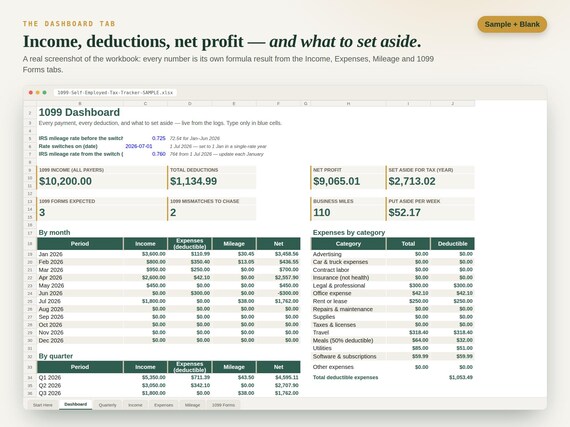Click the 1099 Forms Expected value 3
570x427 pixels.
[x=42, y=213]
